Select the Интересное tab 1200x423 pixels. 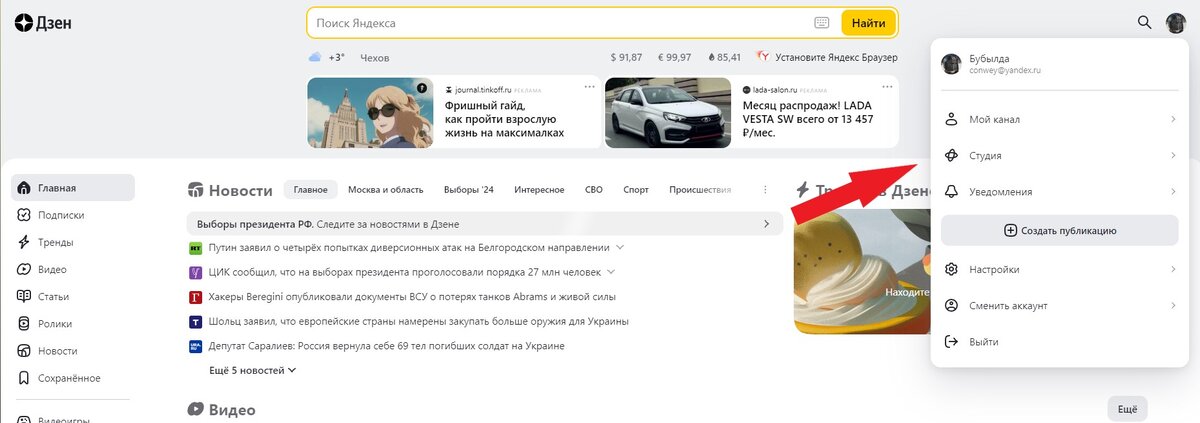(x=539, y=189)
